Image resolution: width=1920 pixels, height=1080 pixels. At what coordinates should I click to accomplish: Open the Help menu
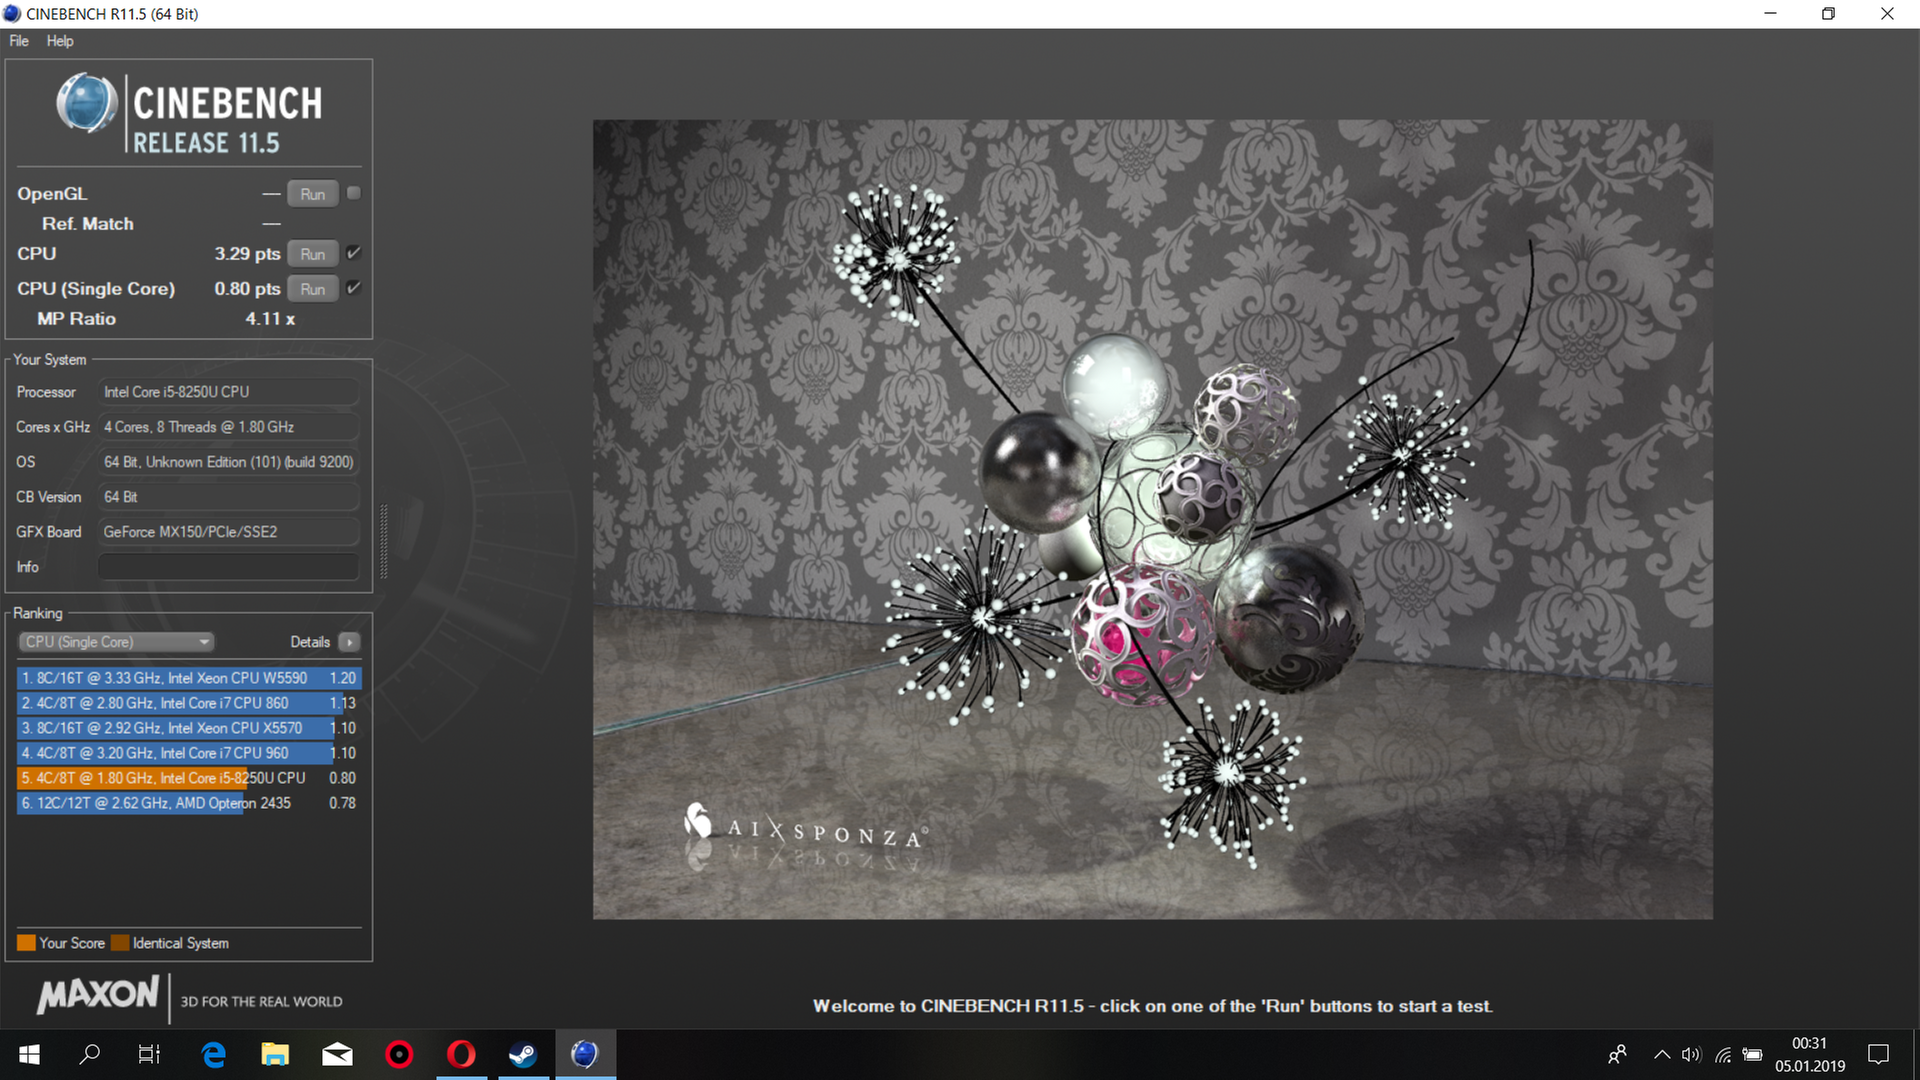[x=60, y=41]
